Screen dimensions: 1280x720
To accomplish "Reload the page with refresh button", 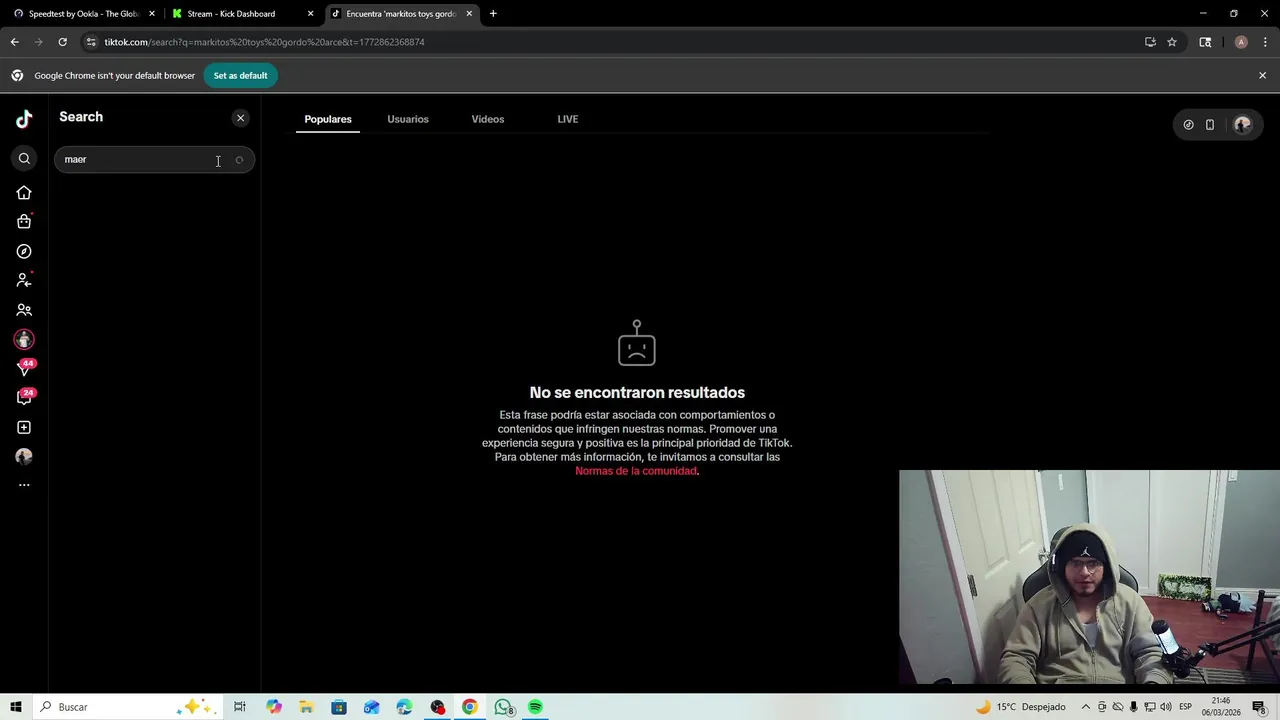I will click(62, 42).
